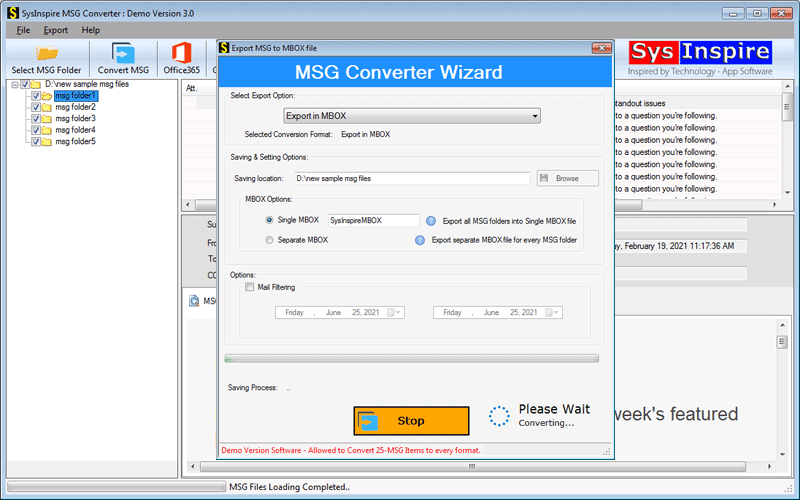Image resolution: width=800 pixels, height=500 pixels.
Task: Click the Saving location path field
Action: pos(412,179)
